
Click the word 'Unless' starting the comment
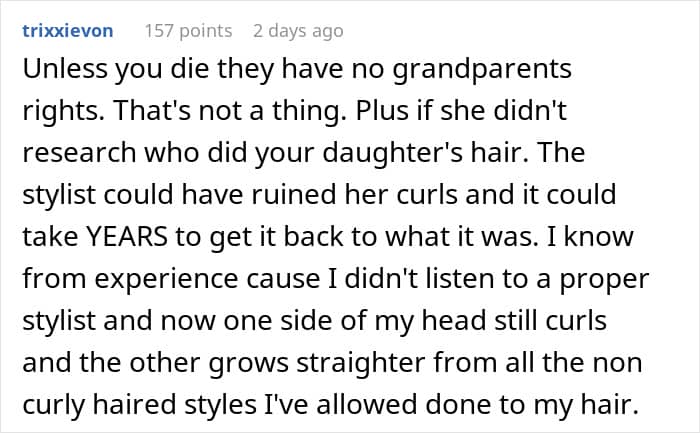click(x=65, y=69)
